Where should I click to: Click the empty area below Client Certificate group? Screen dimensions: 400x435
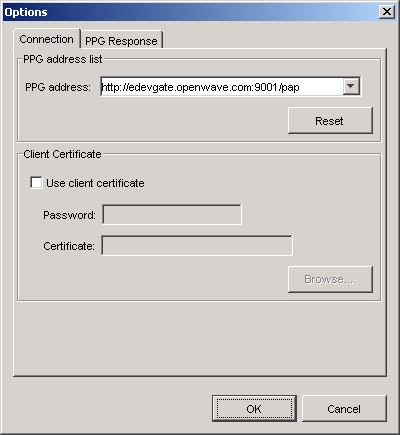pyautogui.click(x=199, y=338)
